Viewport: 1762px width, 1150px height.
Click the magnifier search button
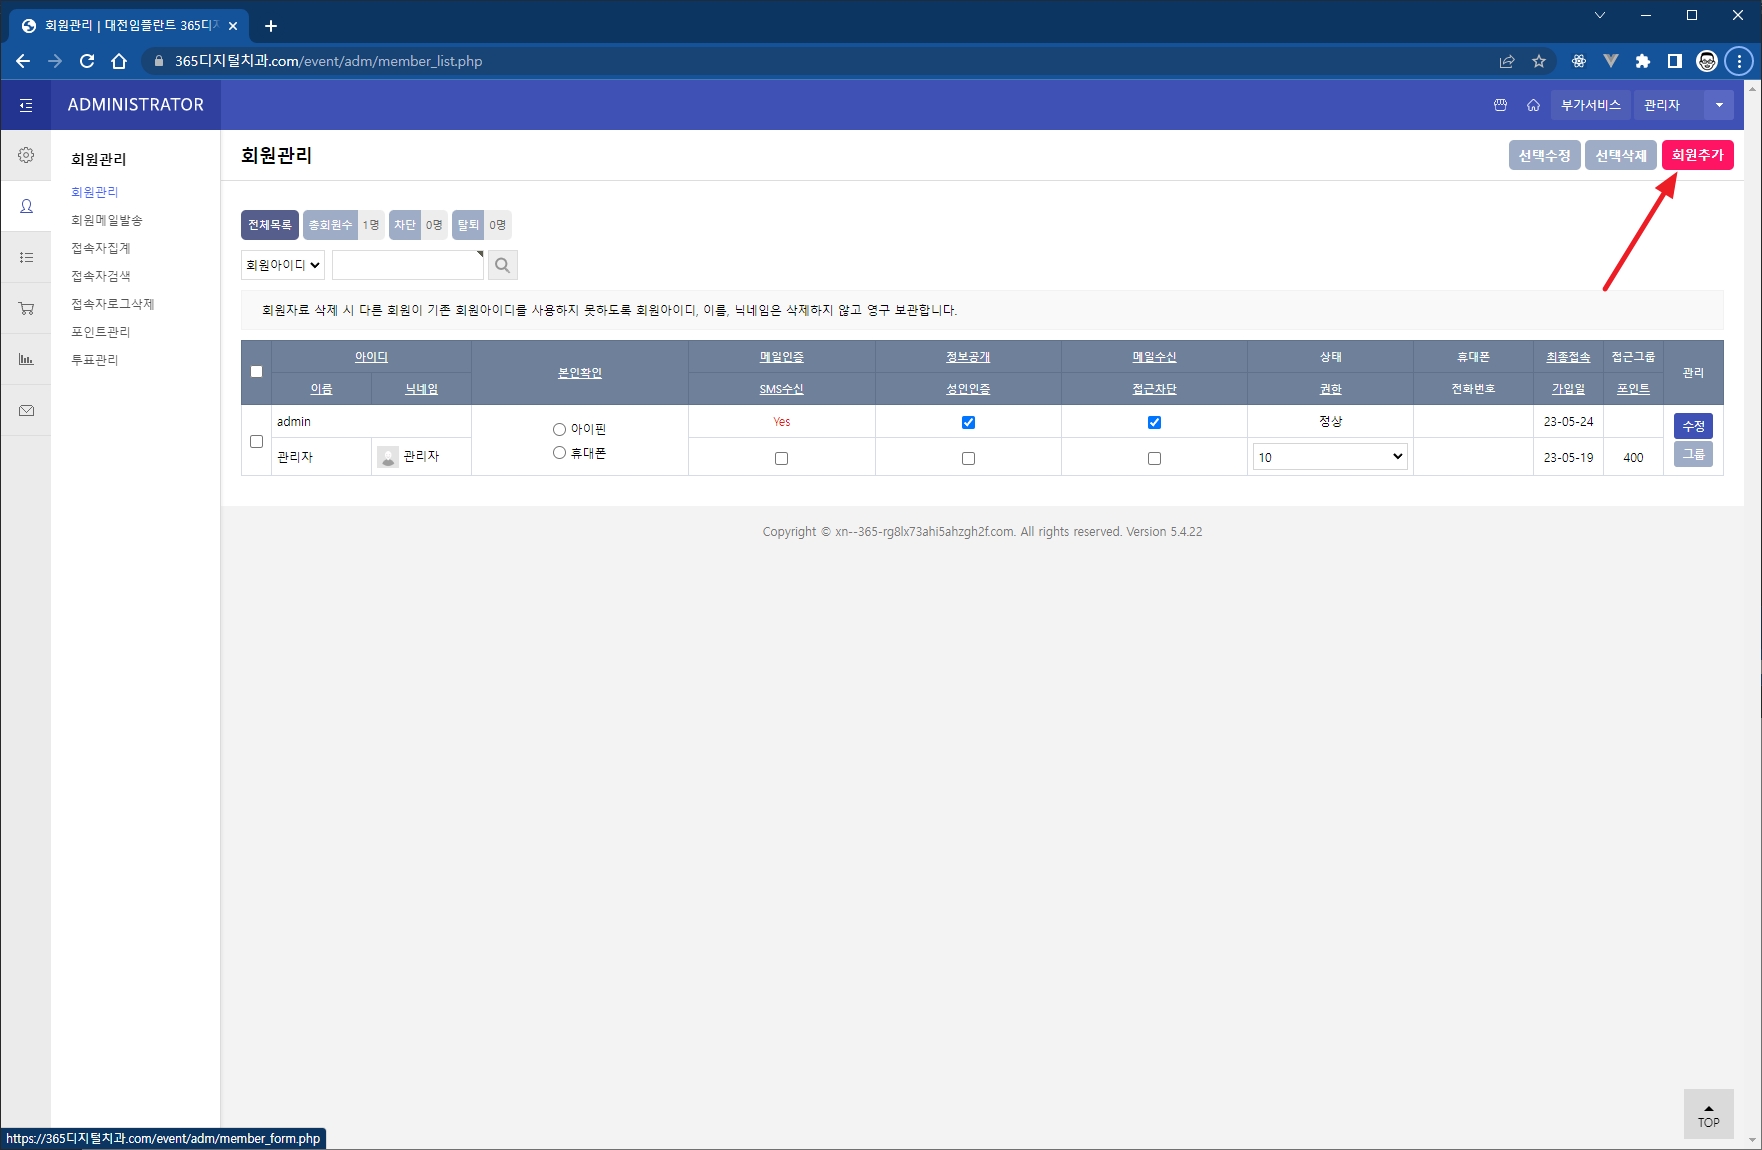[502, 265]
